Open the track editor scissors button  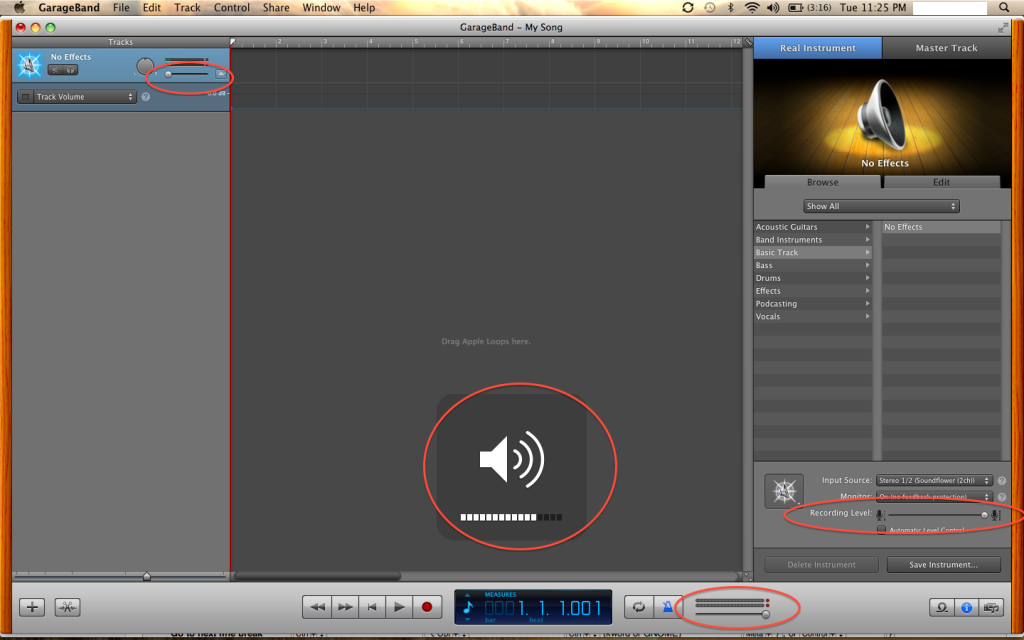67,607
